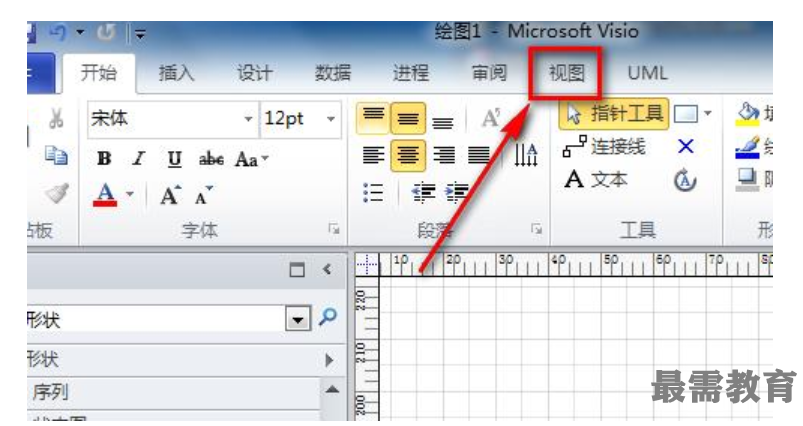The width and height of the screenshot is (803, 426).
Task: Click the shape search input field
Action: point(156,320)
